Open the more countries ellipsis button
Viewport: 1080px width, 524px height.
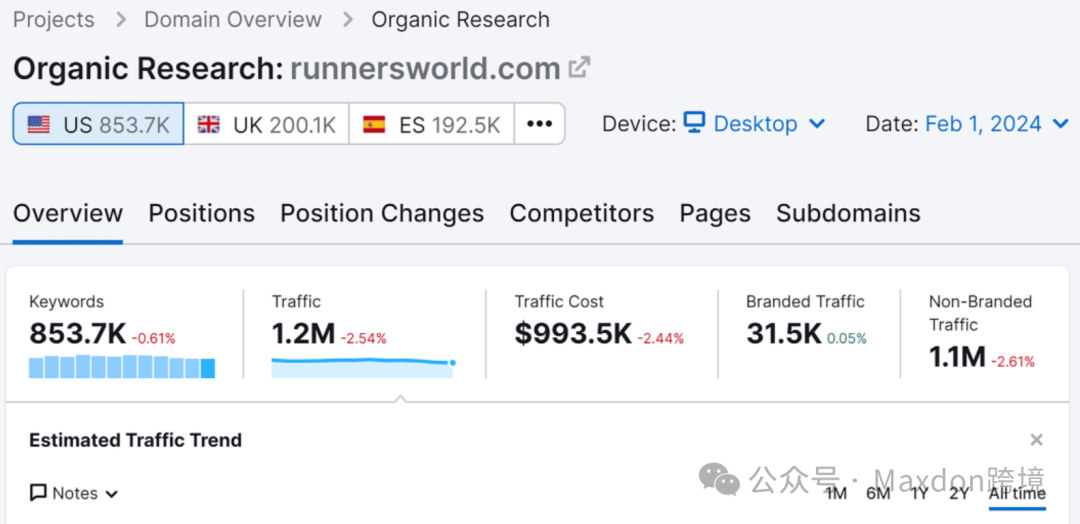pyautogui.click(x=539, y=124)
